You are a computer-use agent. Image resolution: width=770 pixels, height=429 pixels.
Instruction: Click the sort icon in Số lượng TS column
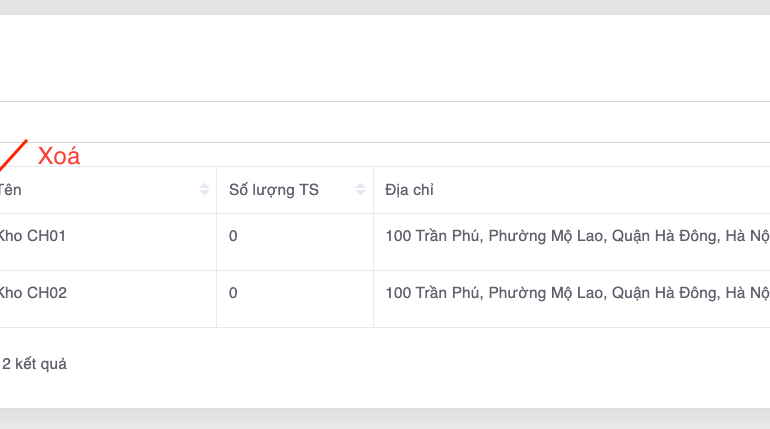coord(361,190)
